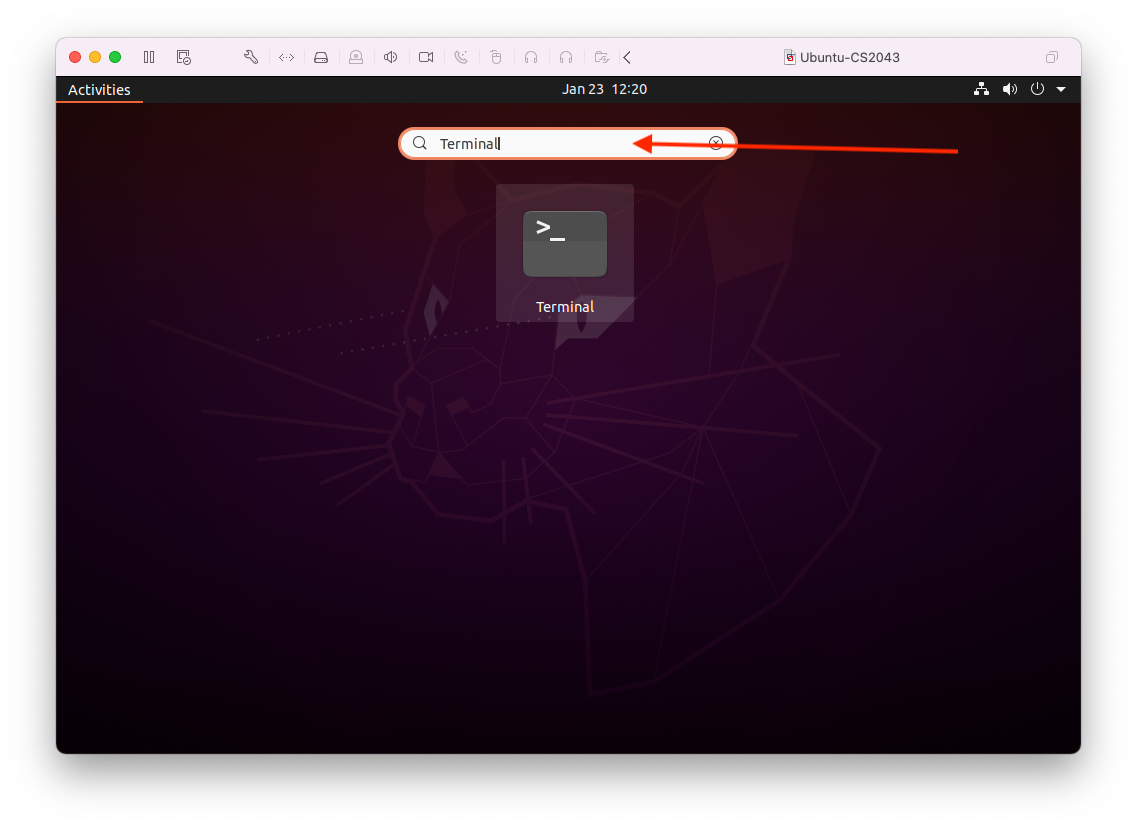The width and height of the screenshot is (1137, 828).
Task: Click the Ubuntu-CS2043 window title
Action: coord(849,57)
